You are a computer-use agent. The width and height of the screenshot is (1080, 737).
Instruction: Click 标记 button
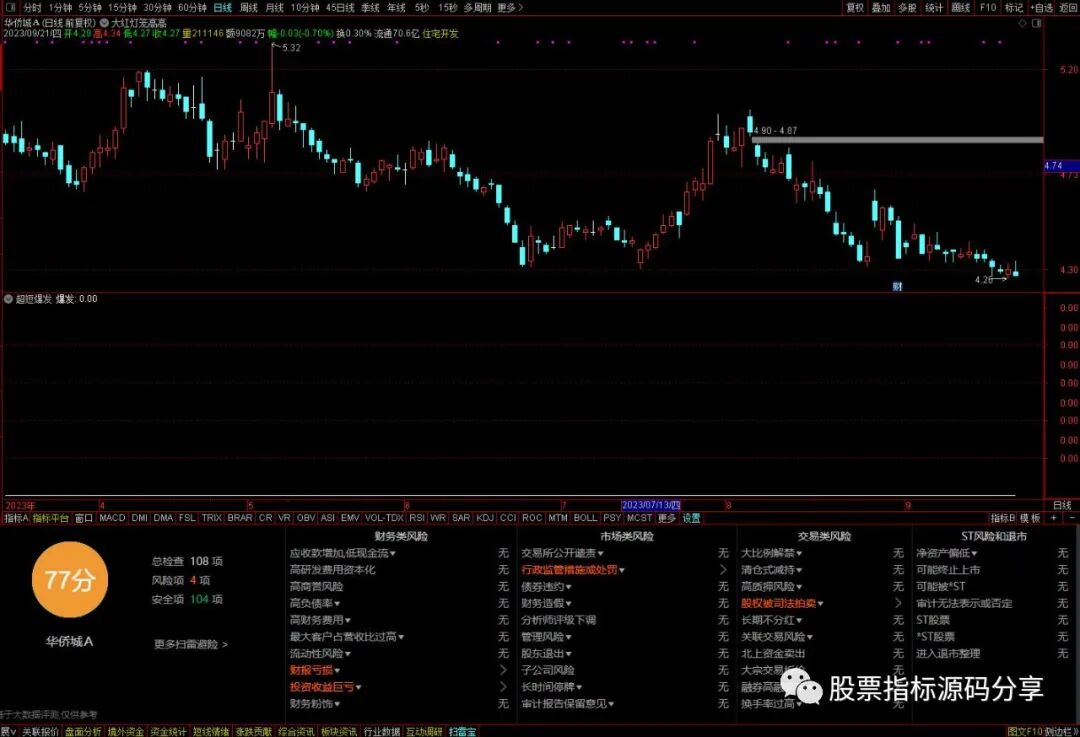(1014, 8)
